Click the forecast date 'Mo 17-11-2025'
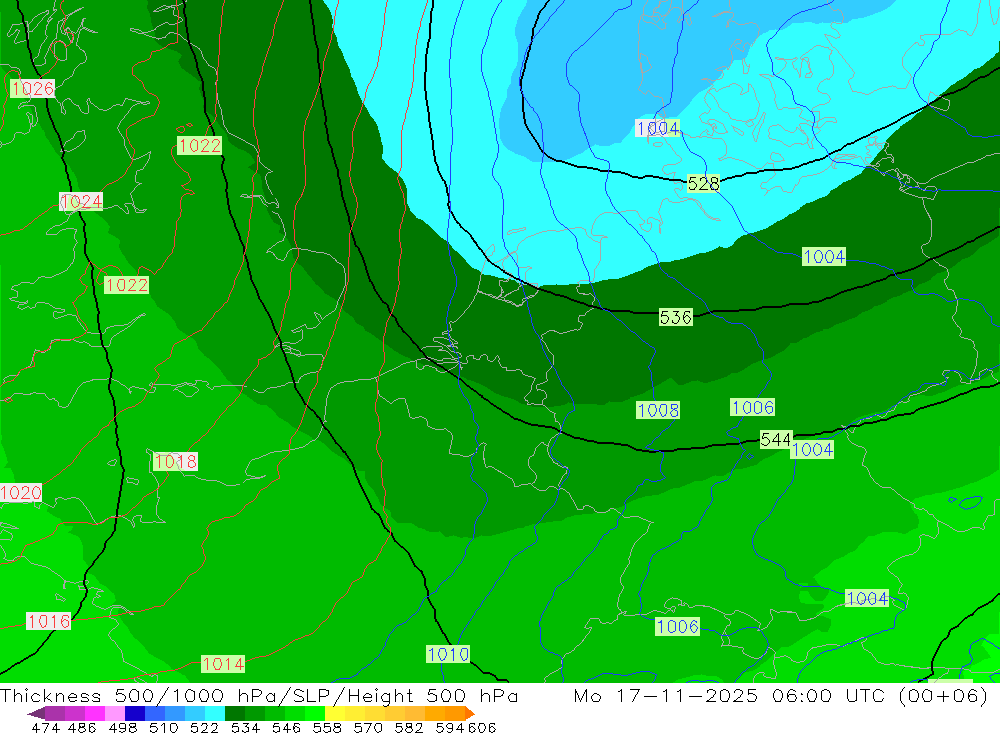 666,695
